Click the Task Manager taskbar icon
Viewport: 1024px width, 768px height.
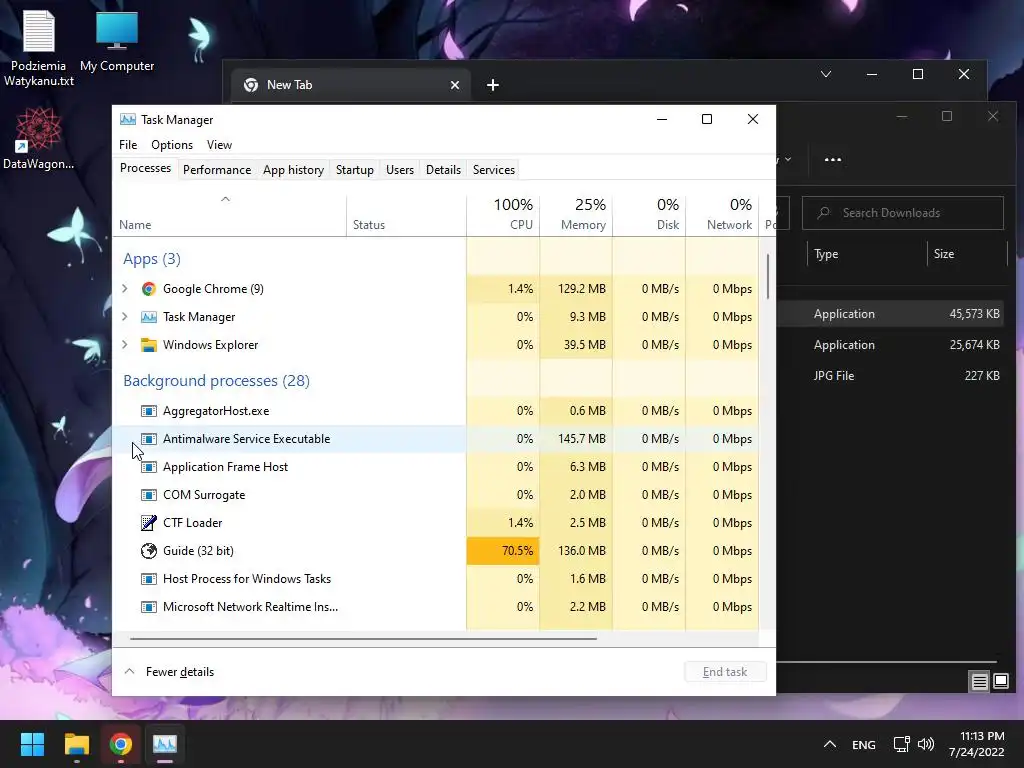(x=165, y=744)
